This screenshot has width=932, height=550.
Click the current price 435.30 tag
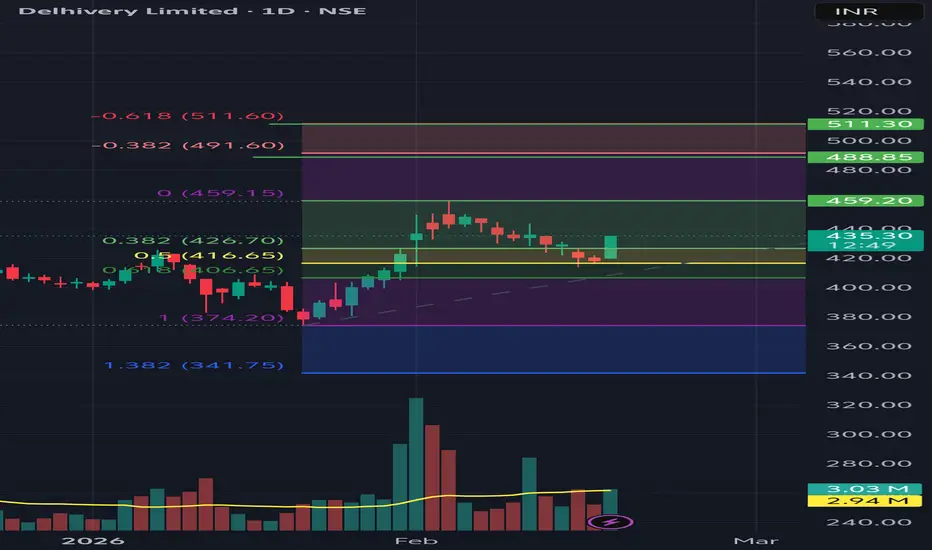865,240
